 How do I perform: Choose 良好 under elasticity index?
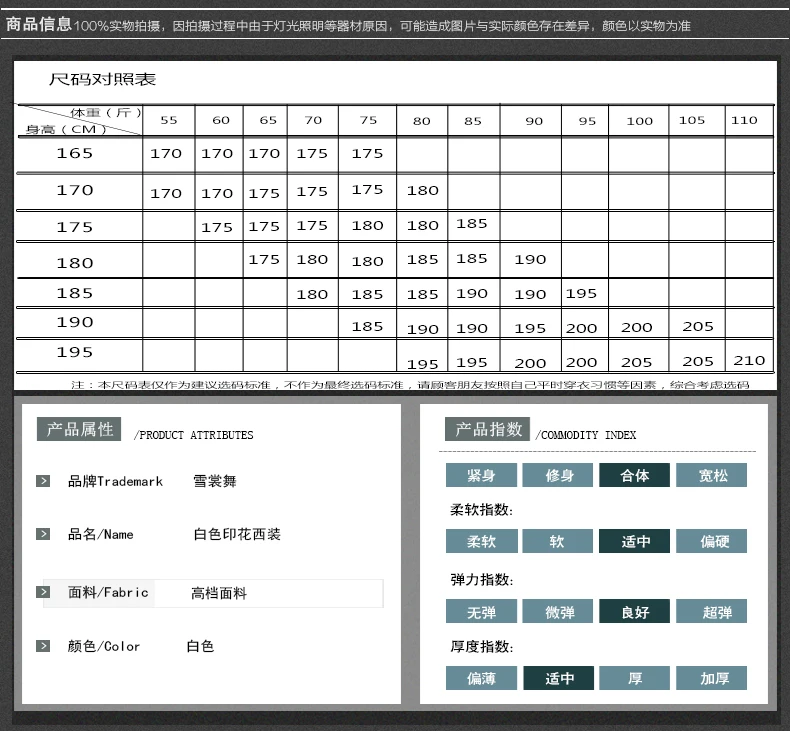tap(634, 612)
